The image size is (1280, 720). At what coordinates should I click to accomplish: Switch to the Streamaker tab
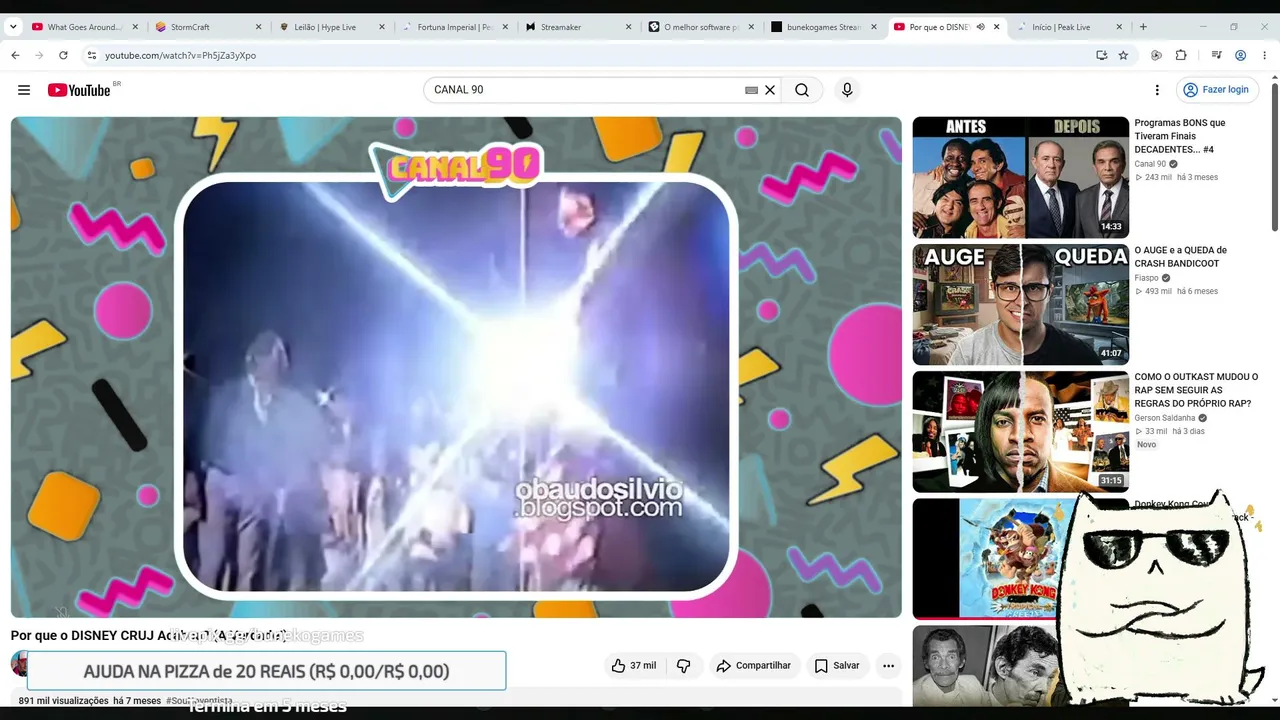pyautogui.click(x=578, y=27)
